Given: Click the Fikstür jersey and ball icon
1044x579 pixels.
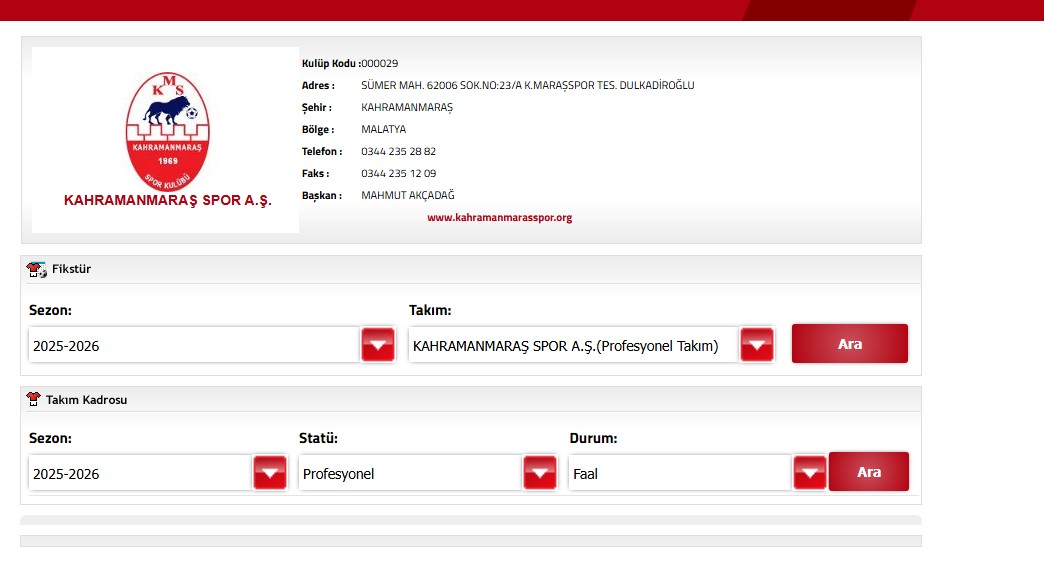Looking at the screenshot, I should tap(36, 270).
